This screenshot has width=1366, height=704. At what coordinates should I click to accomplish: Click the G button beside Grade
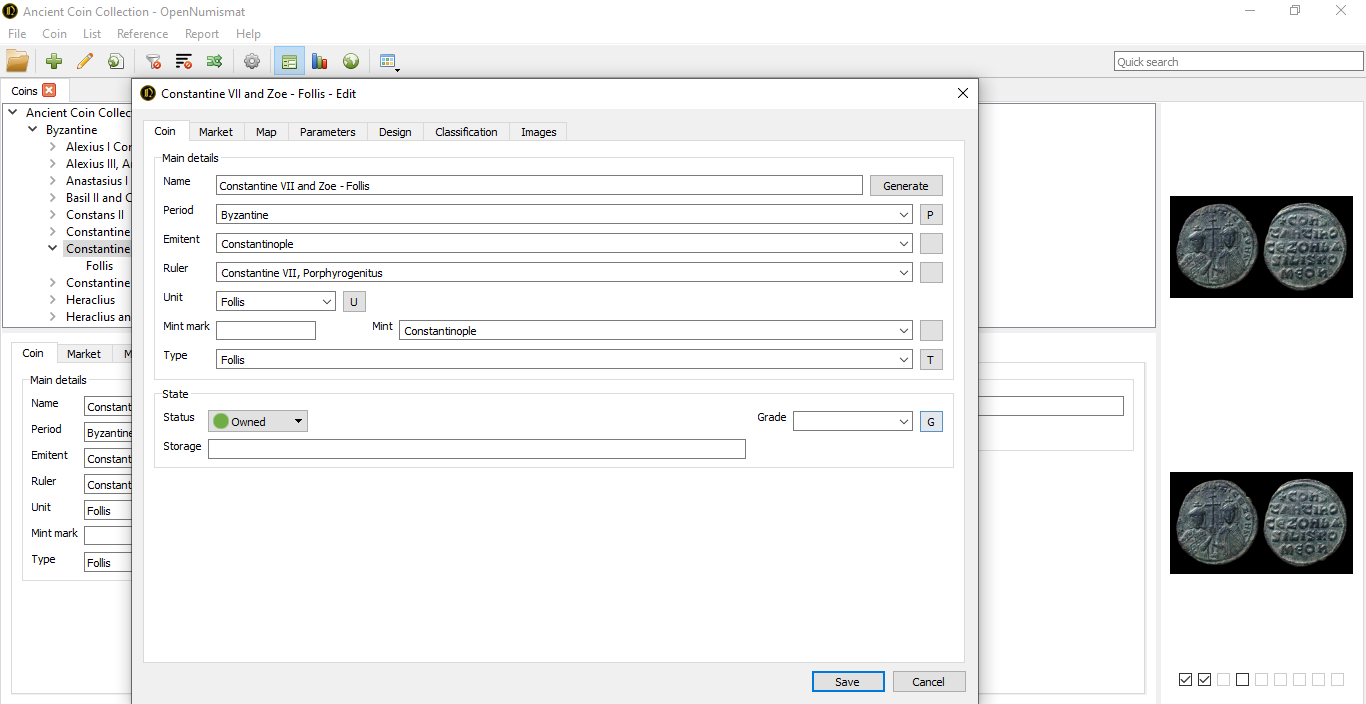point(931,422)
